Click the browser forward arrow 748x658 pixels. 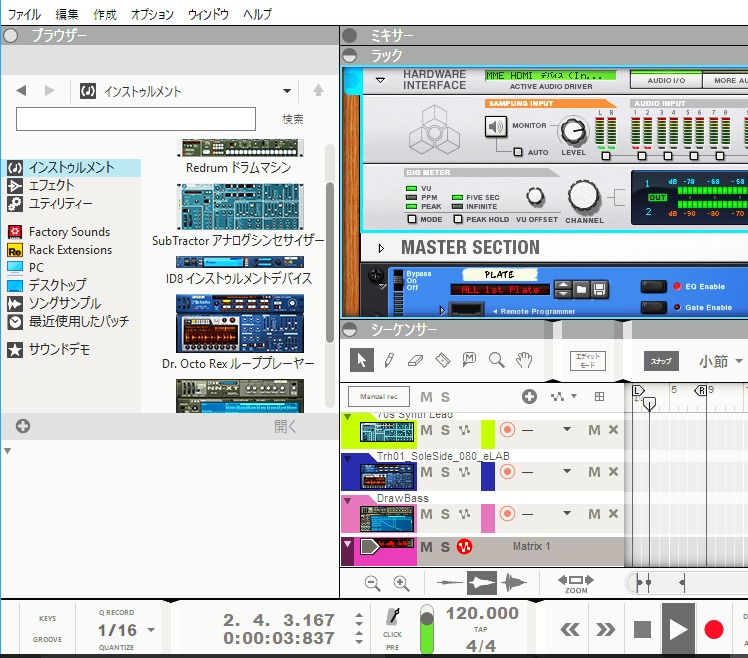coord(50,91)
